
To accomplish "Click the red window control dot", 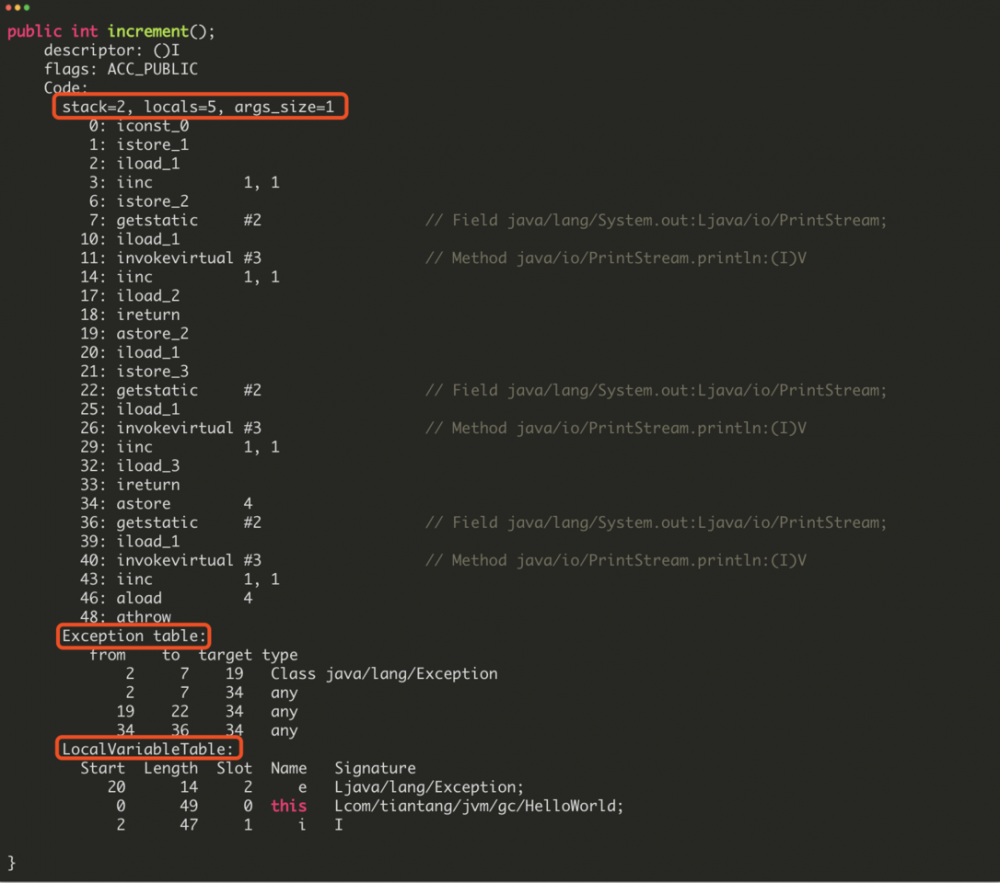I will coord(8,6).
